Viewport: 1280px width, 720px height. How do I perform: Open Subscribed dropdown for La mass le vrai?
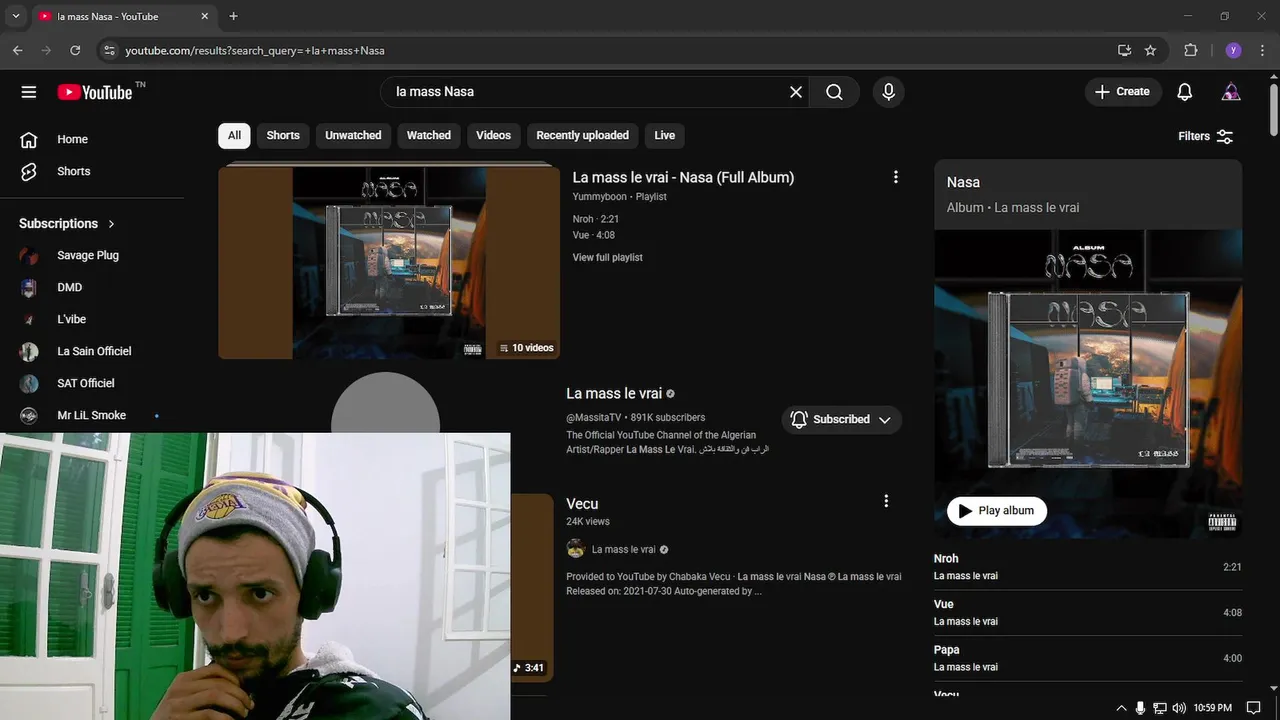[x=841, y=419]
